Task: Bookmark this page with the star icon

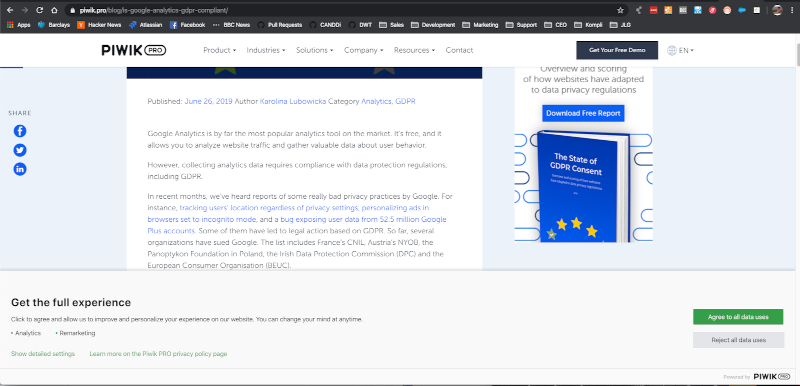Action: click(x=620, y=10)
